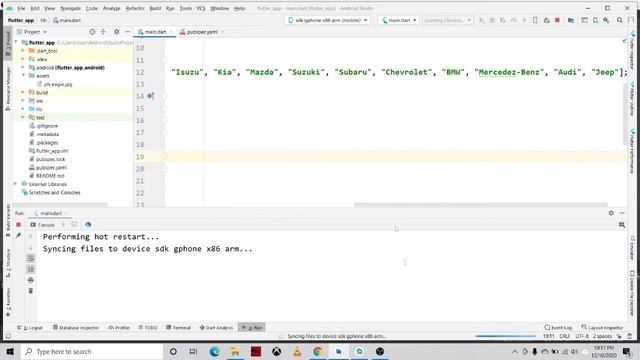Open the VCS menu
The height and width of the screenshot is (360, 640).
(201, 8)
